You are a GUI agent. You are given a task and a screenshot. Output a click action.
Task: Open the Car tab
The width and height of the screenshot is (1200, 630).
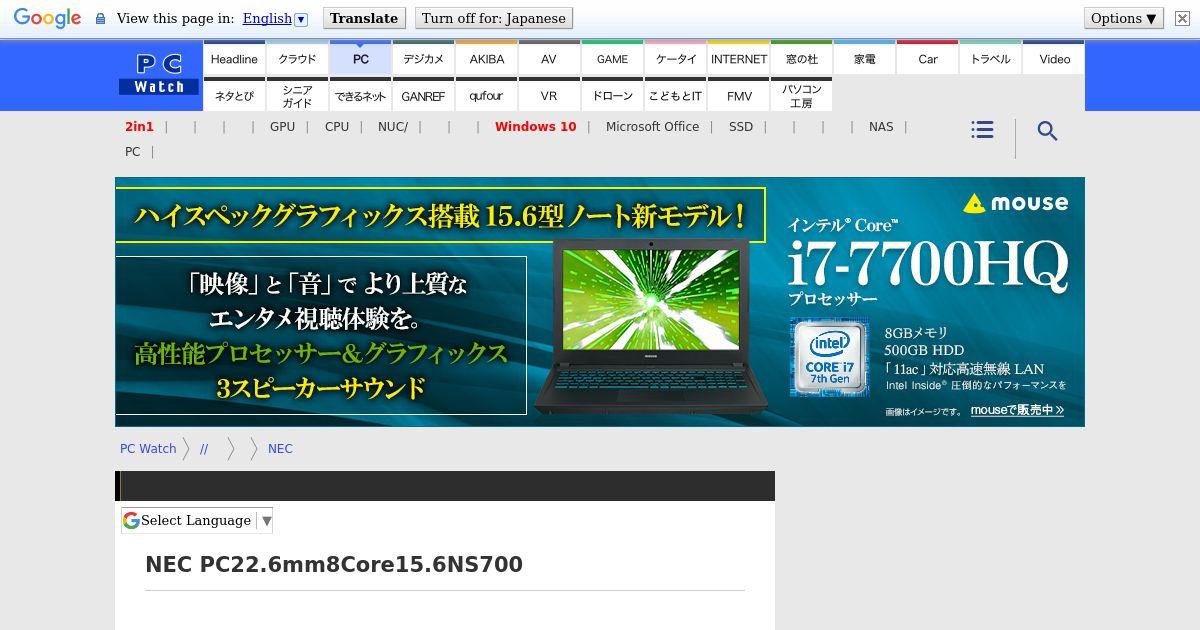[927, 59]
